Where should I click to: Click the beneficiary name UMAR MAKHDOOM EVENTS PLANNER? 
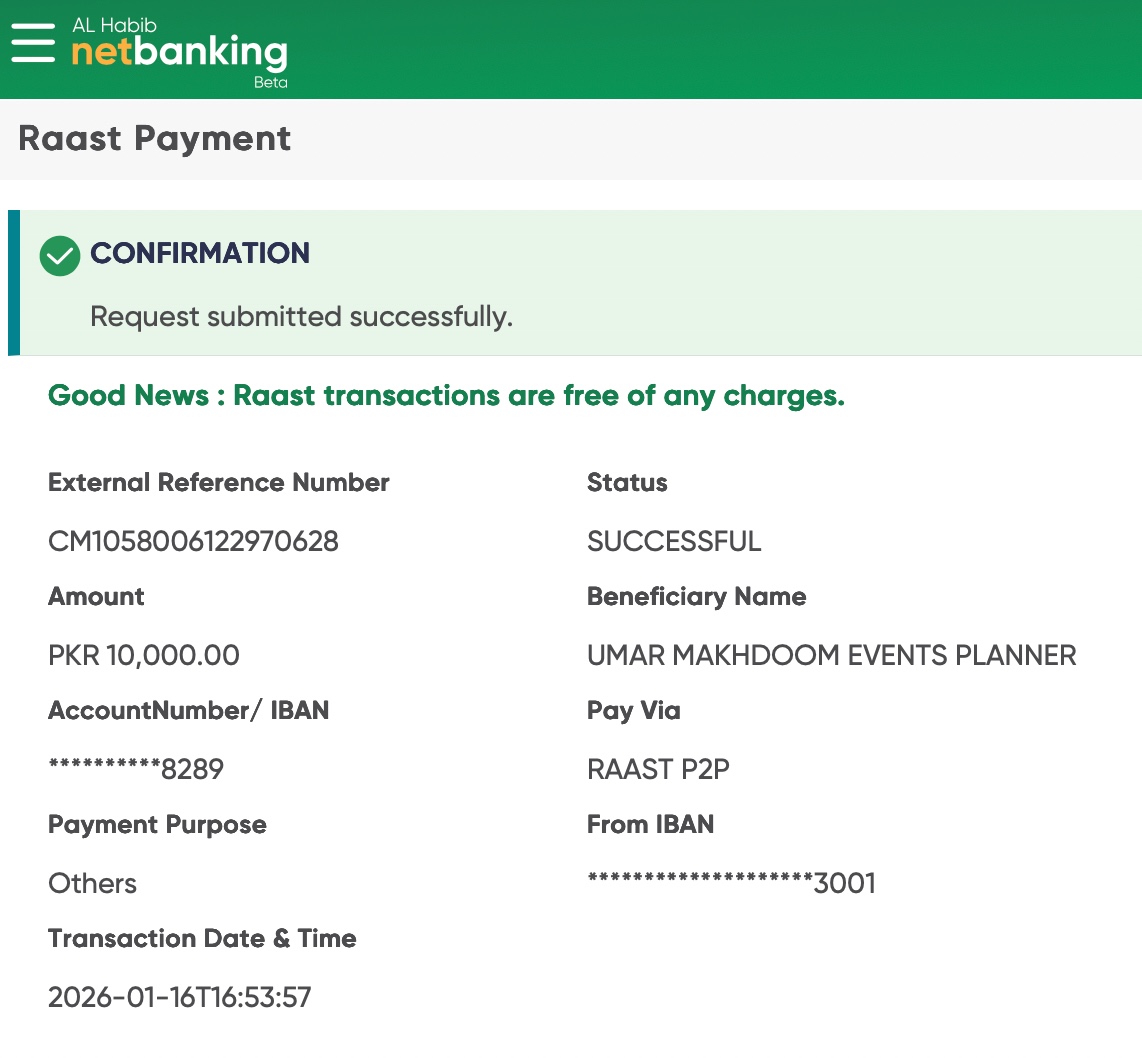(831, 656)
